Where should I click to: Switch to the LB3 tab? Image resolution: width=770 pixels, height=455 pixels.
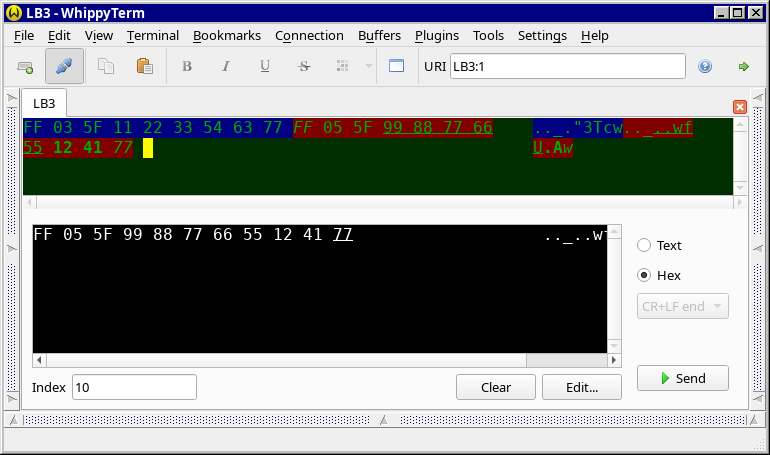(x=44, y=103)
